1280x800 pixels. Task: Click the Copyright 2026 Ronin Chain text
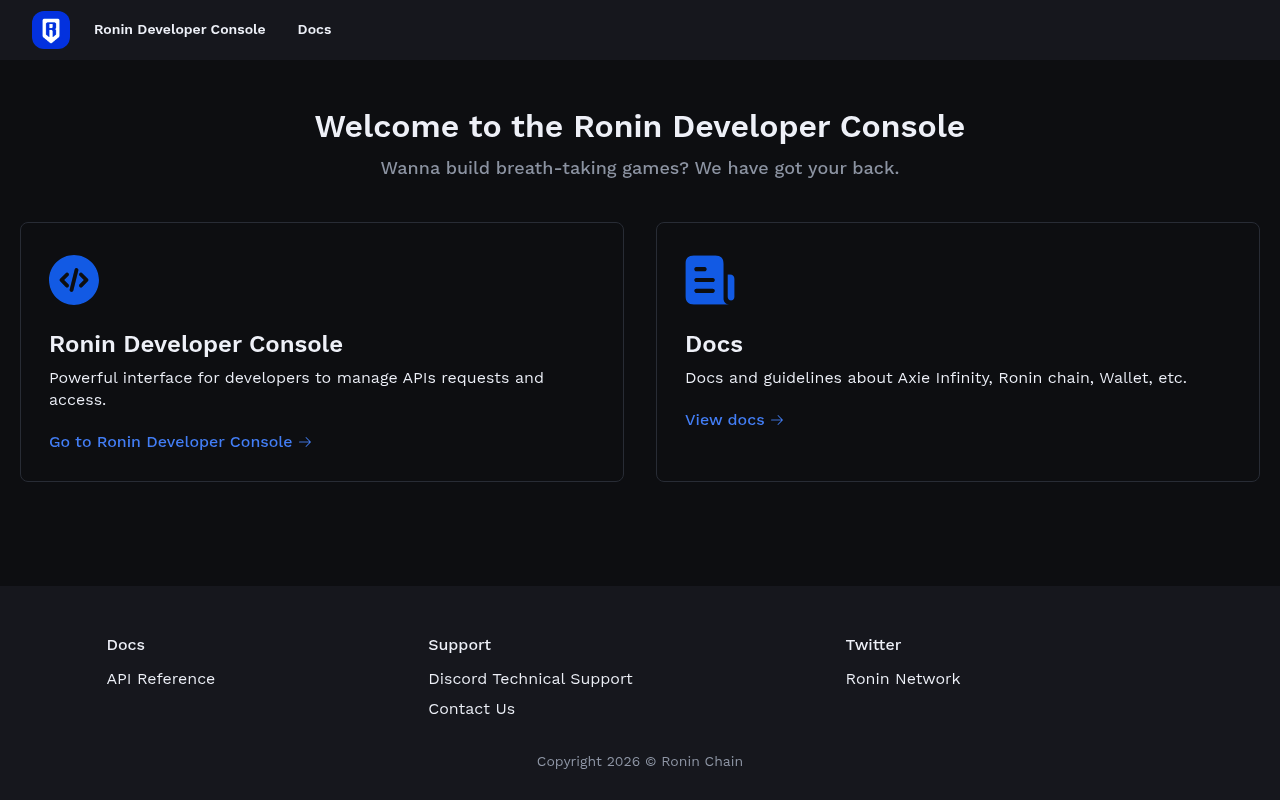pos(640,762)
